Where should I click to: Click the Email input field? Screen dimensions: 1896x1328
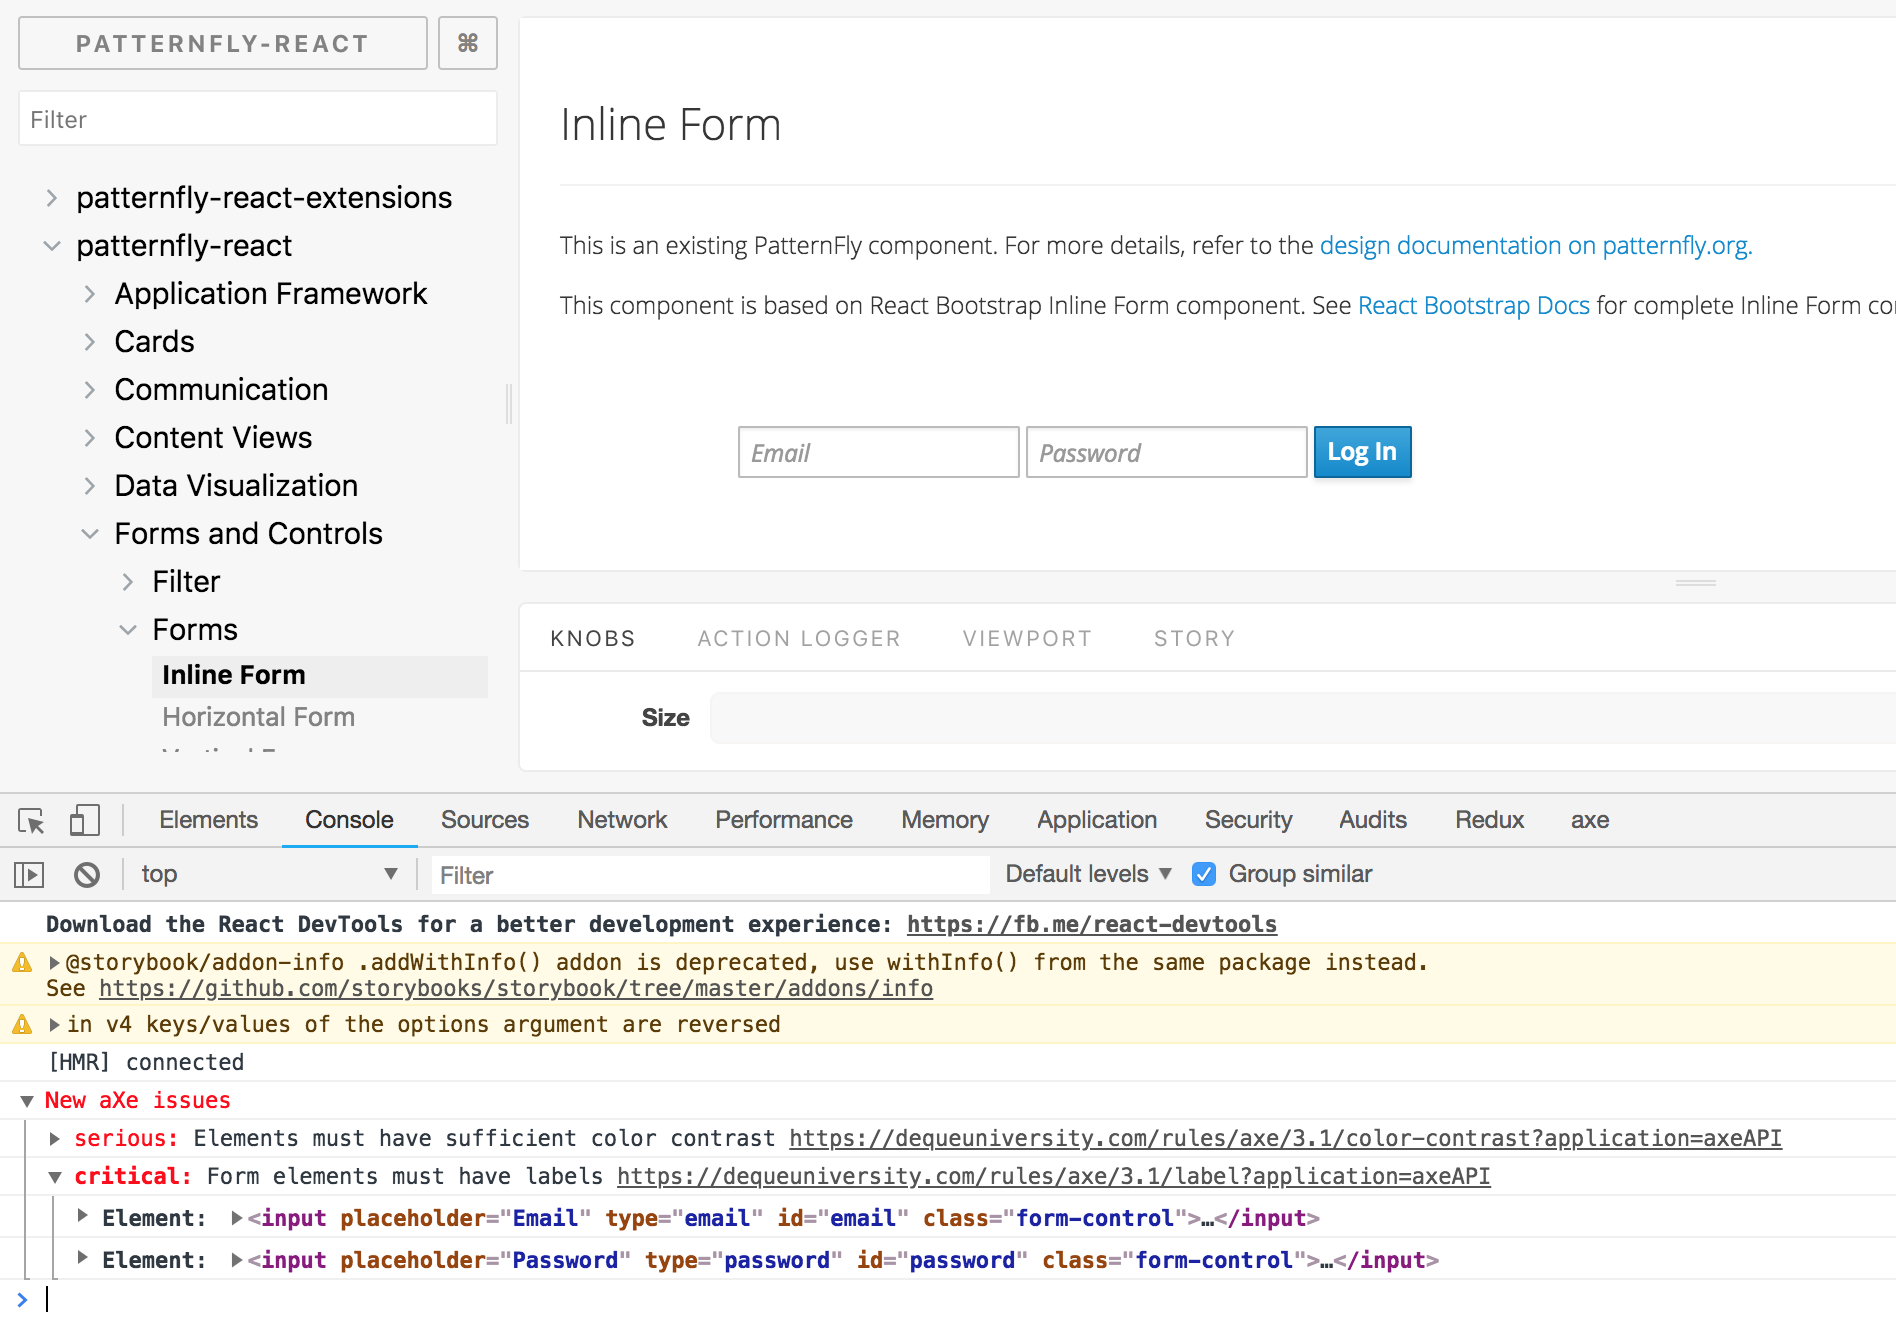[878, 452]
